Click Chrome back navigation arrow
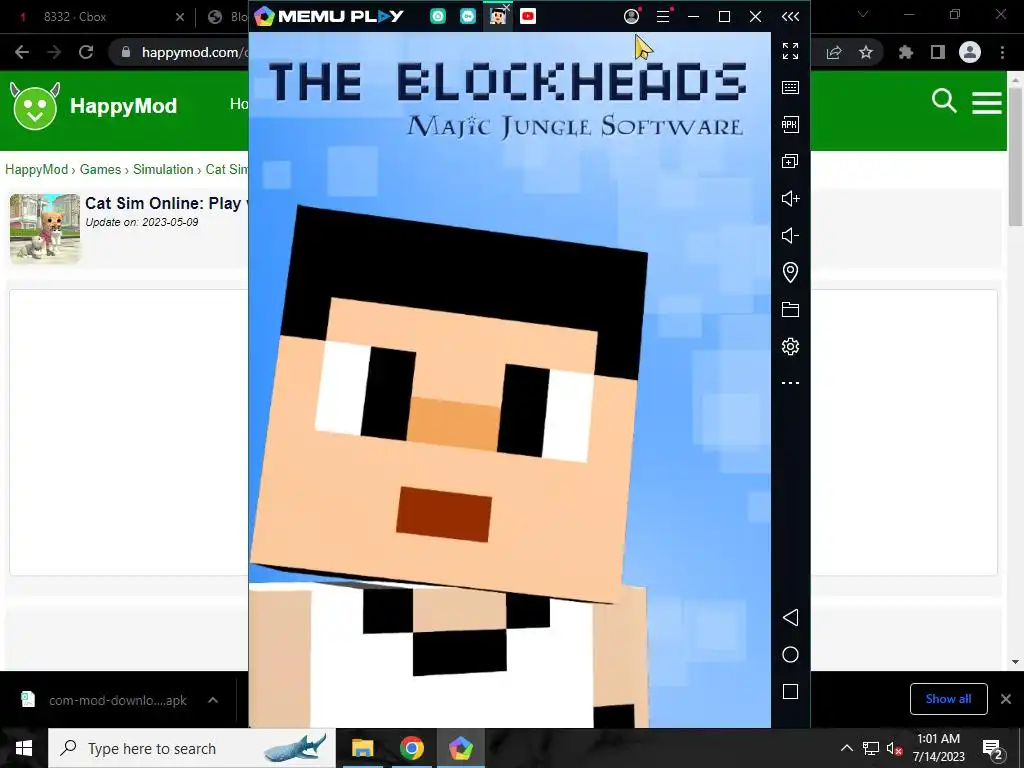The image size is (1024, 768). click(x=22, y=52)
